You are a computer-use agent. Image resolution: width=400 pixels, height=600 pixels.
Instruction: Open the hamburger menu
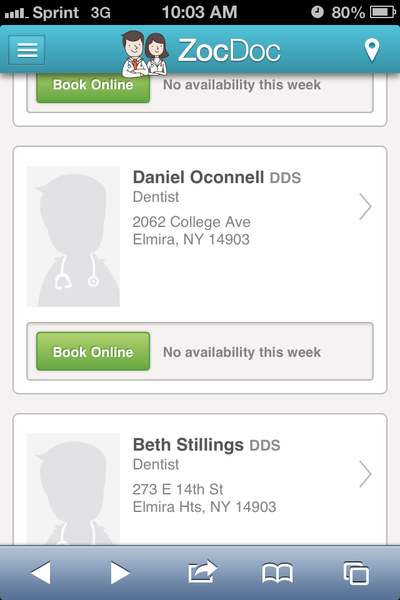(27, 50)
